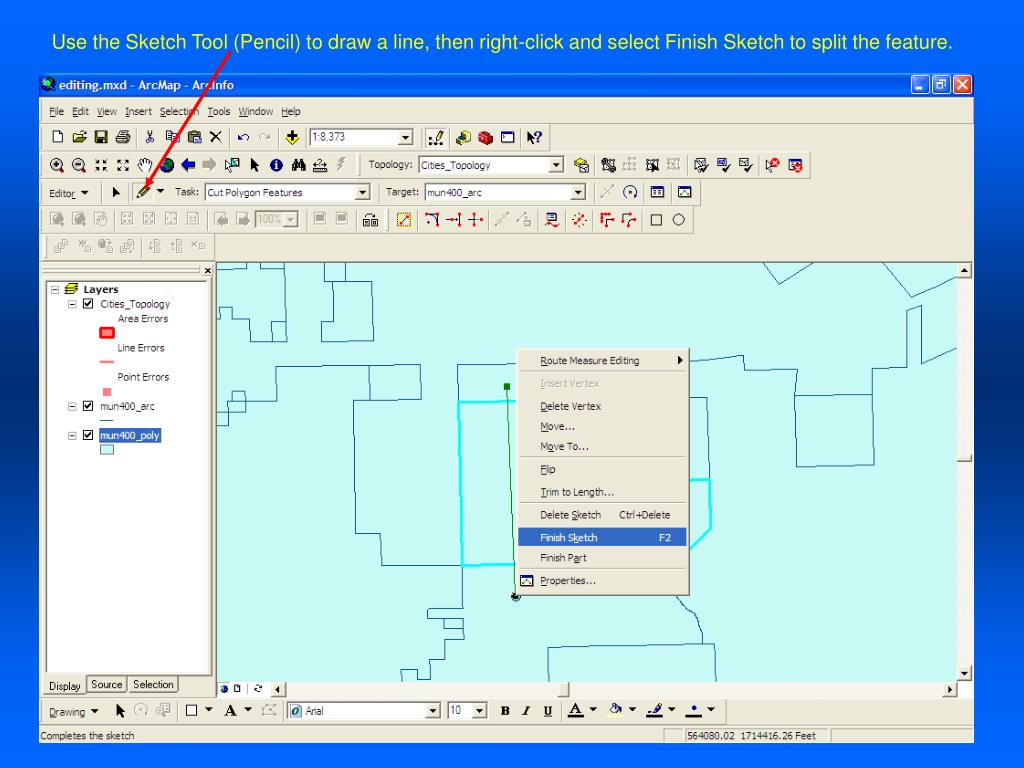Click the What's This help icon
The width and height of the screenshot is (1024, 768).
[x=534, y=137]
